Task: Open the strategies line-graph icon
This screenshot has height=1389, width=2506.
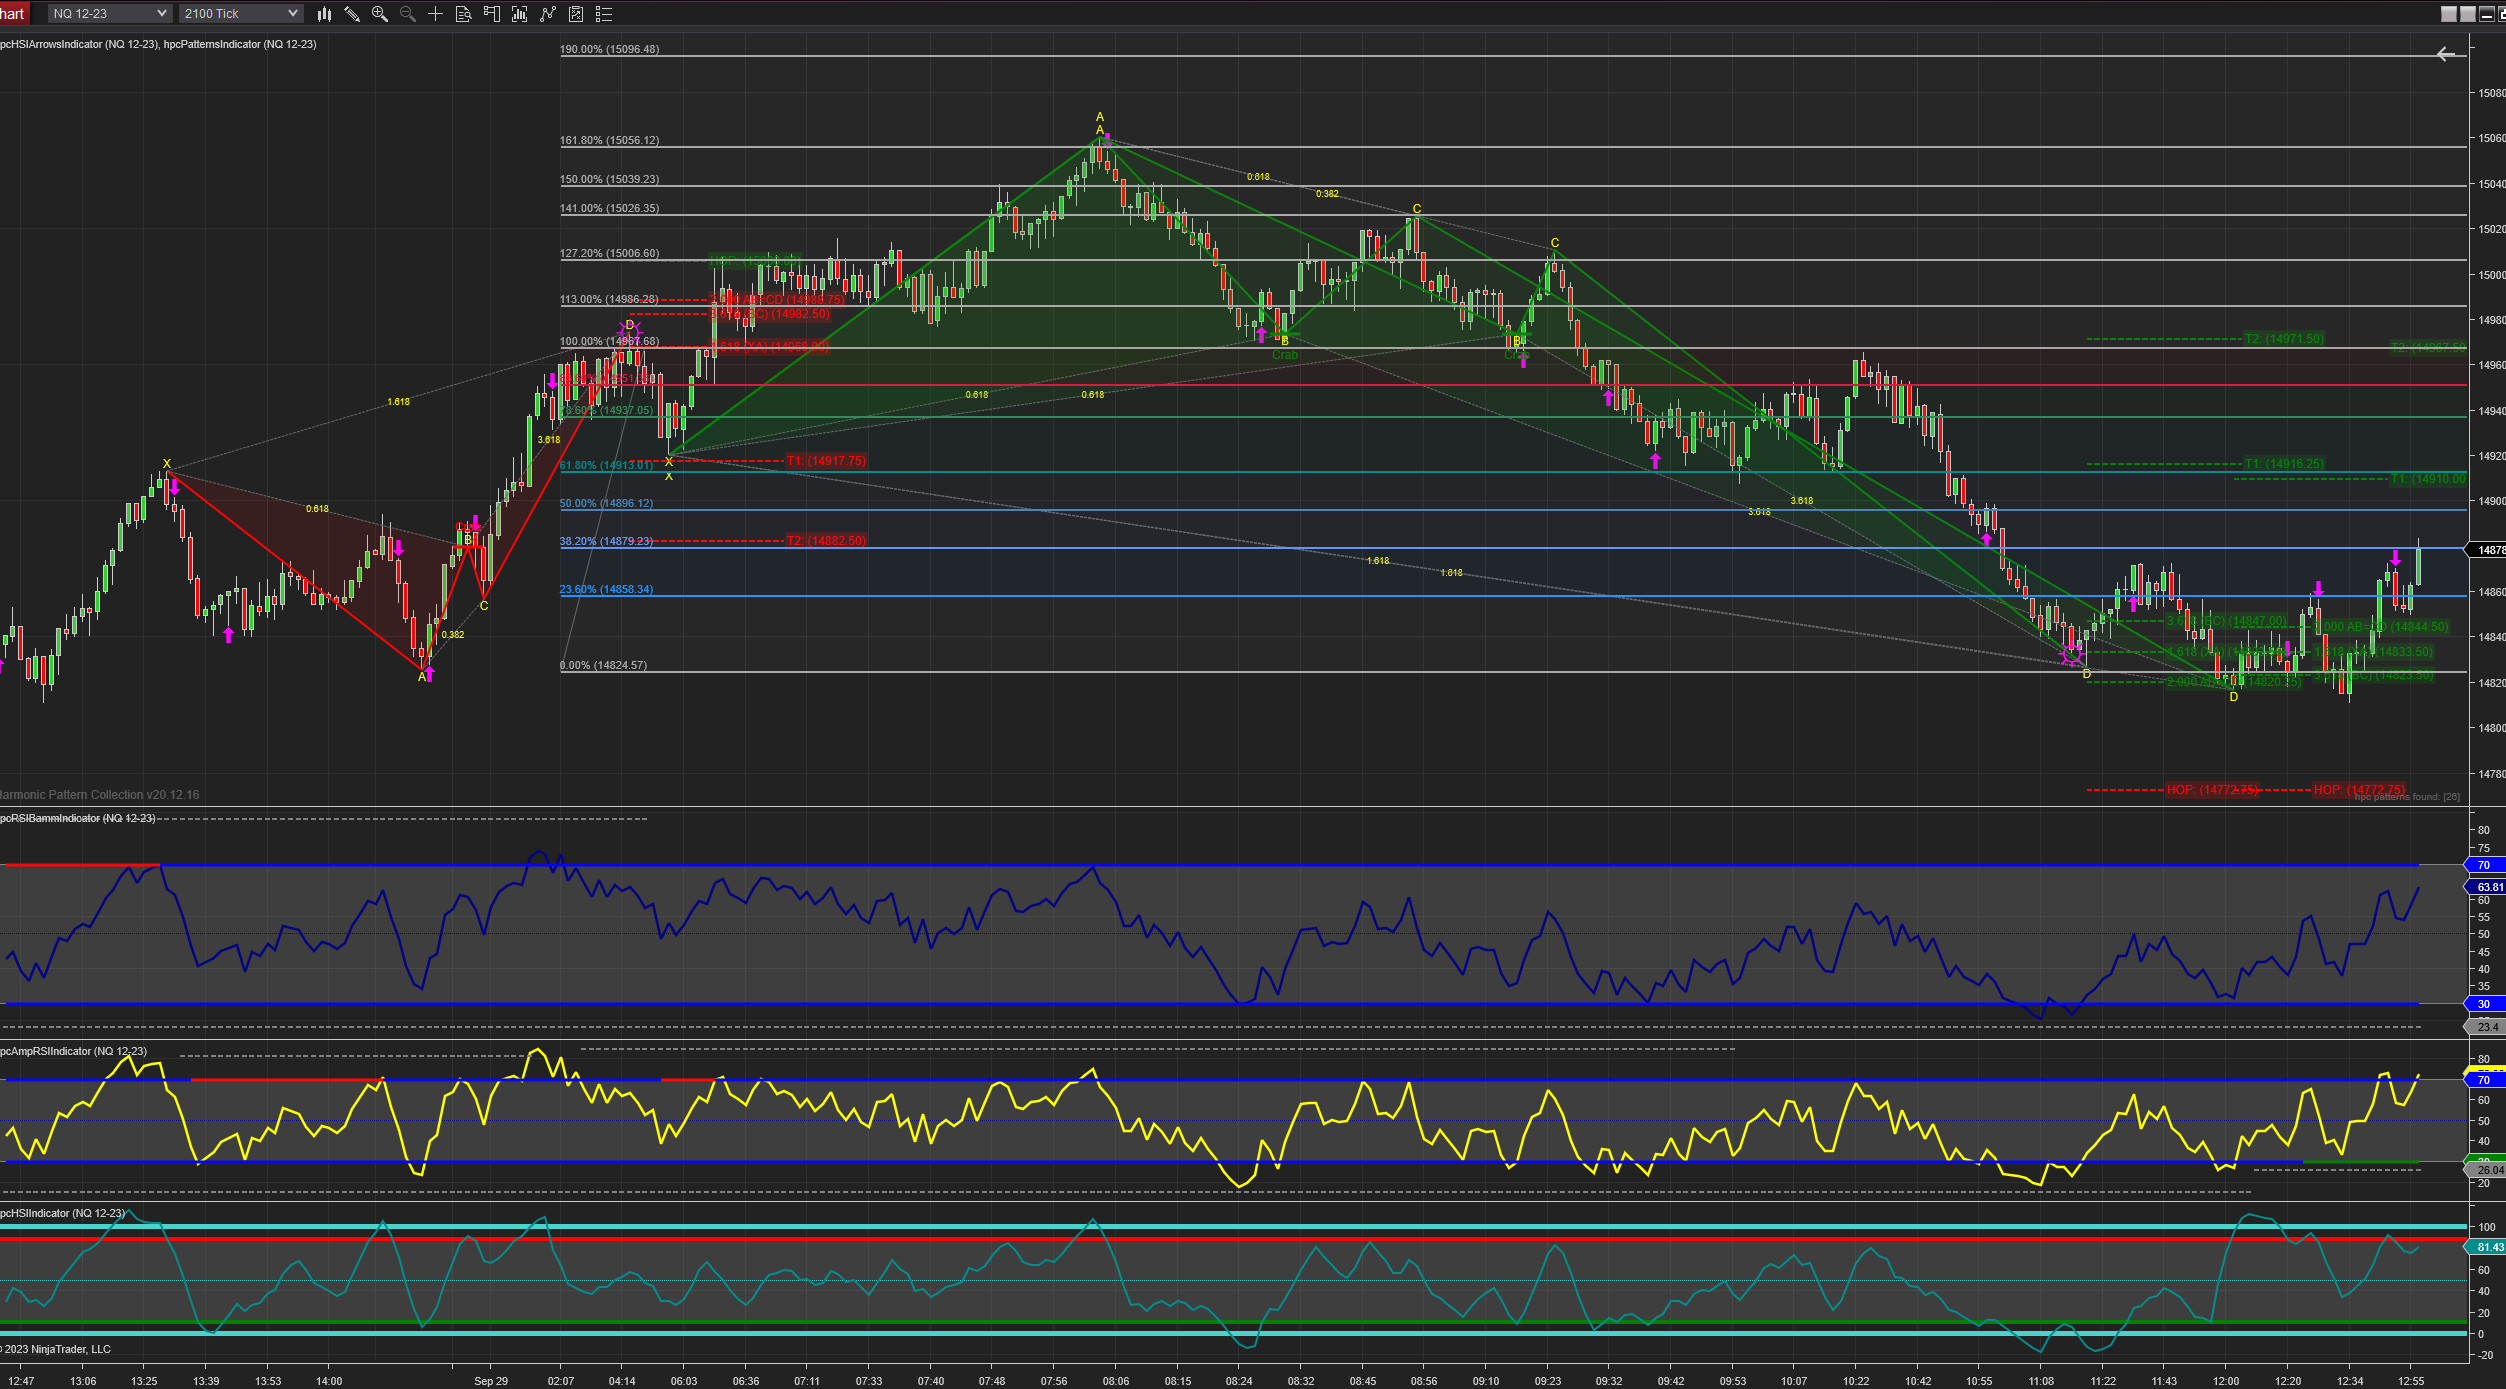Action: coord(547,14)
